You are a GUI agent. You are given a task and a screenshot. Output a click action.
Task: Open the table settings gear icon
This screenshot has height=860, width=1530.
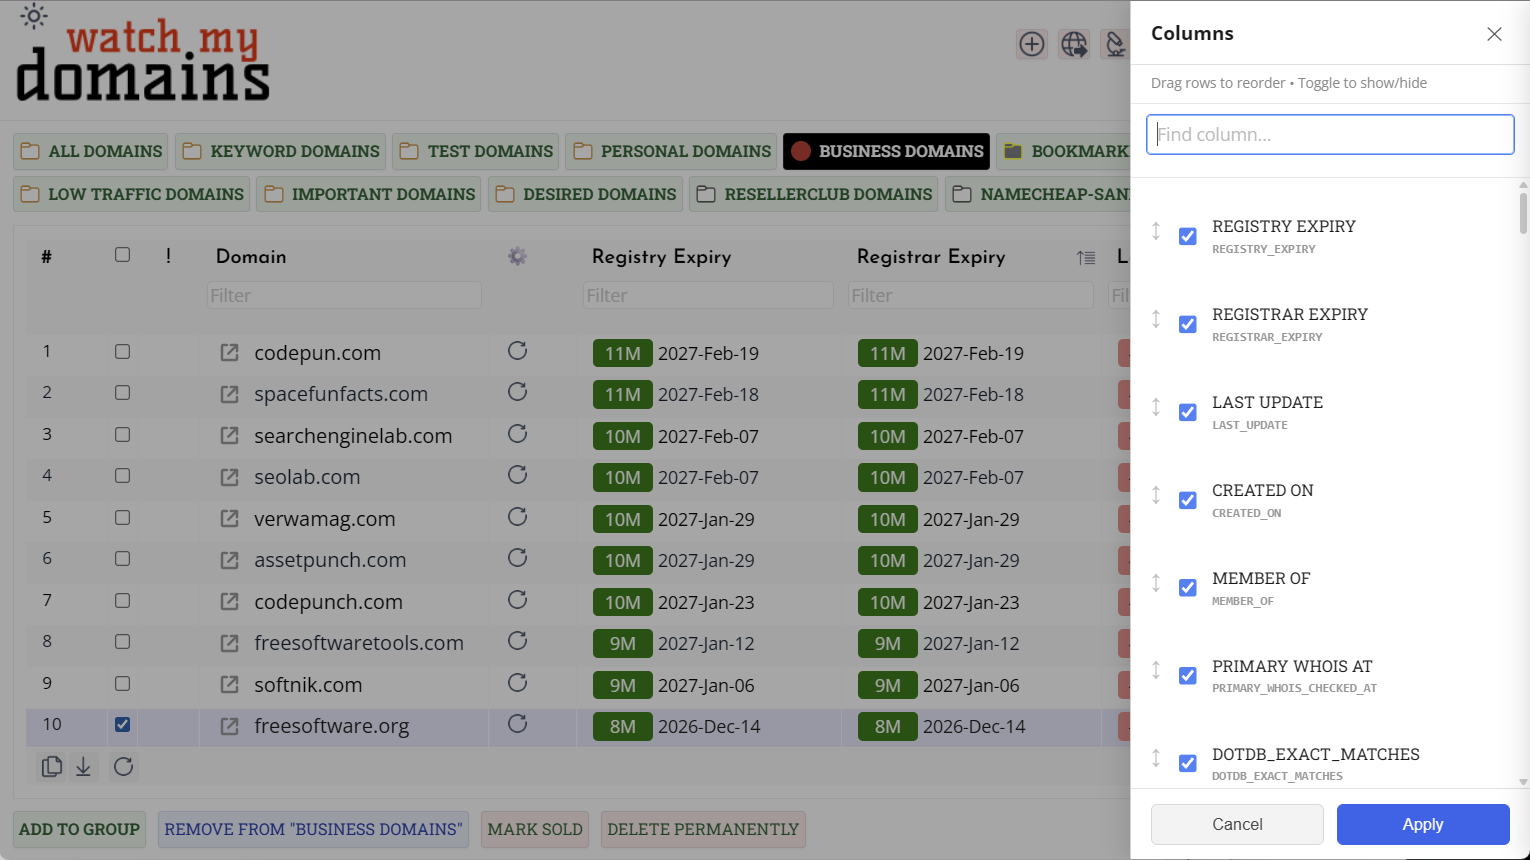pyautogui.click(x=517, y=256)
